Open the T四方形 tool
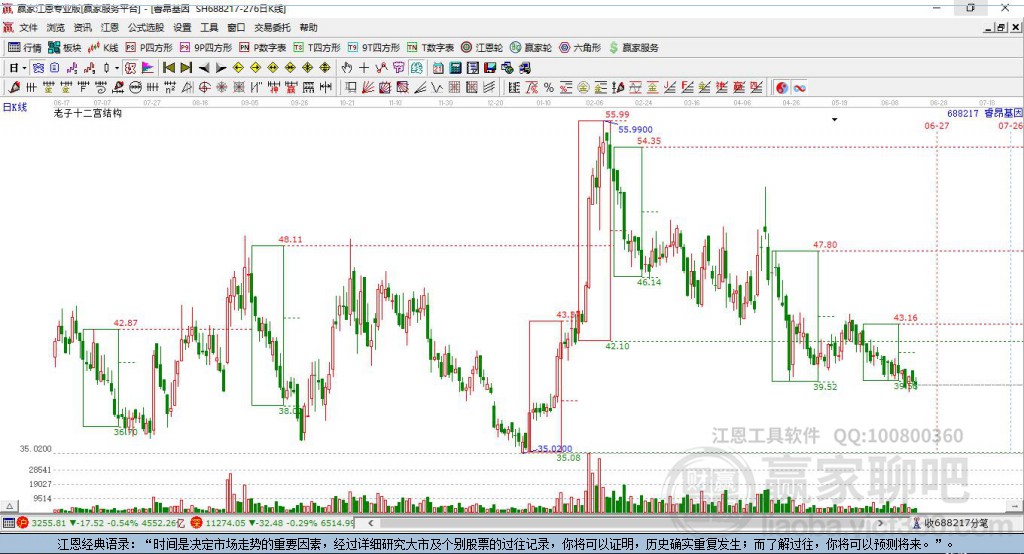This screenshot has width=1024, height=554. click(317, 48)
